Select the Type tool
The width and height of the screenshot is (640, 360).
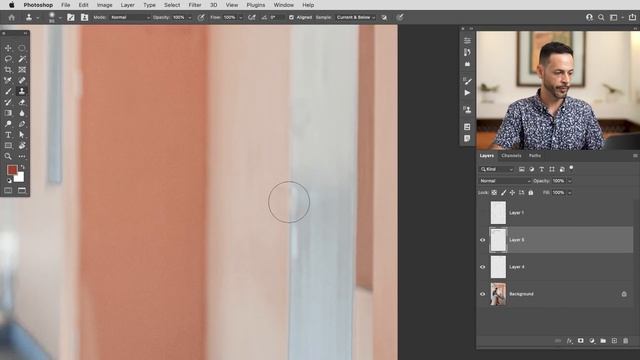8,135
